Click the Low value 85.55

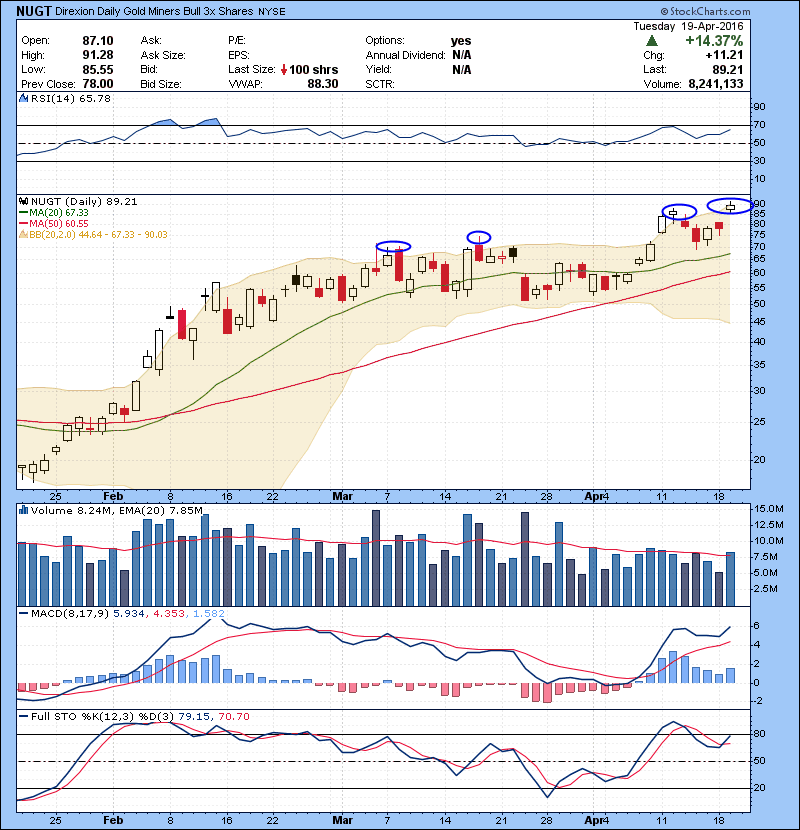[98, 69]
